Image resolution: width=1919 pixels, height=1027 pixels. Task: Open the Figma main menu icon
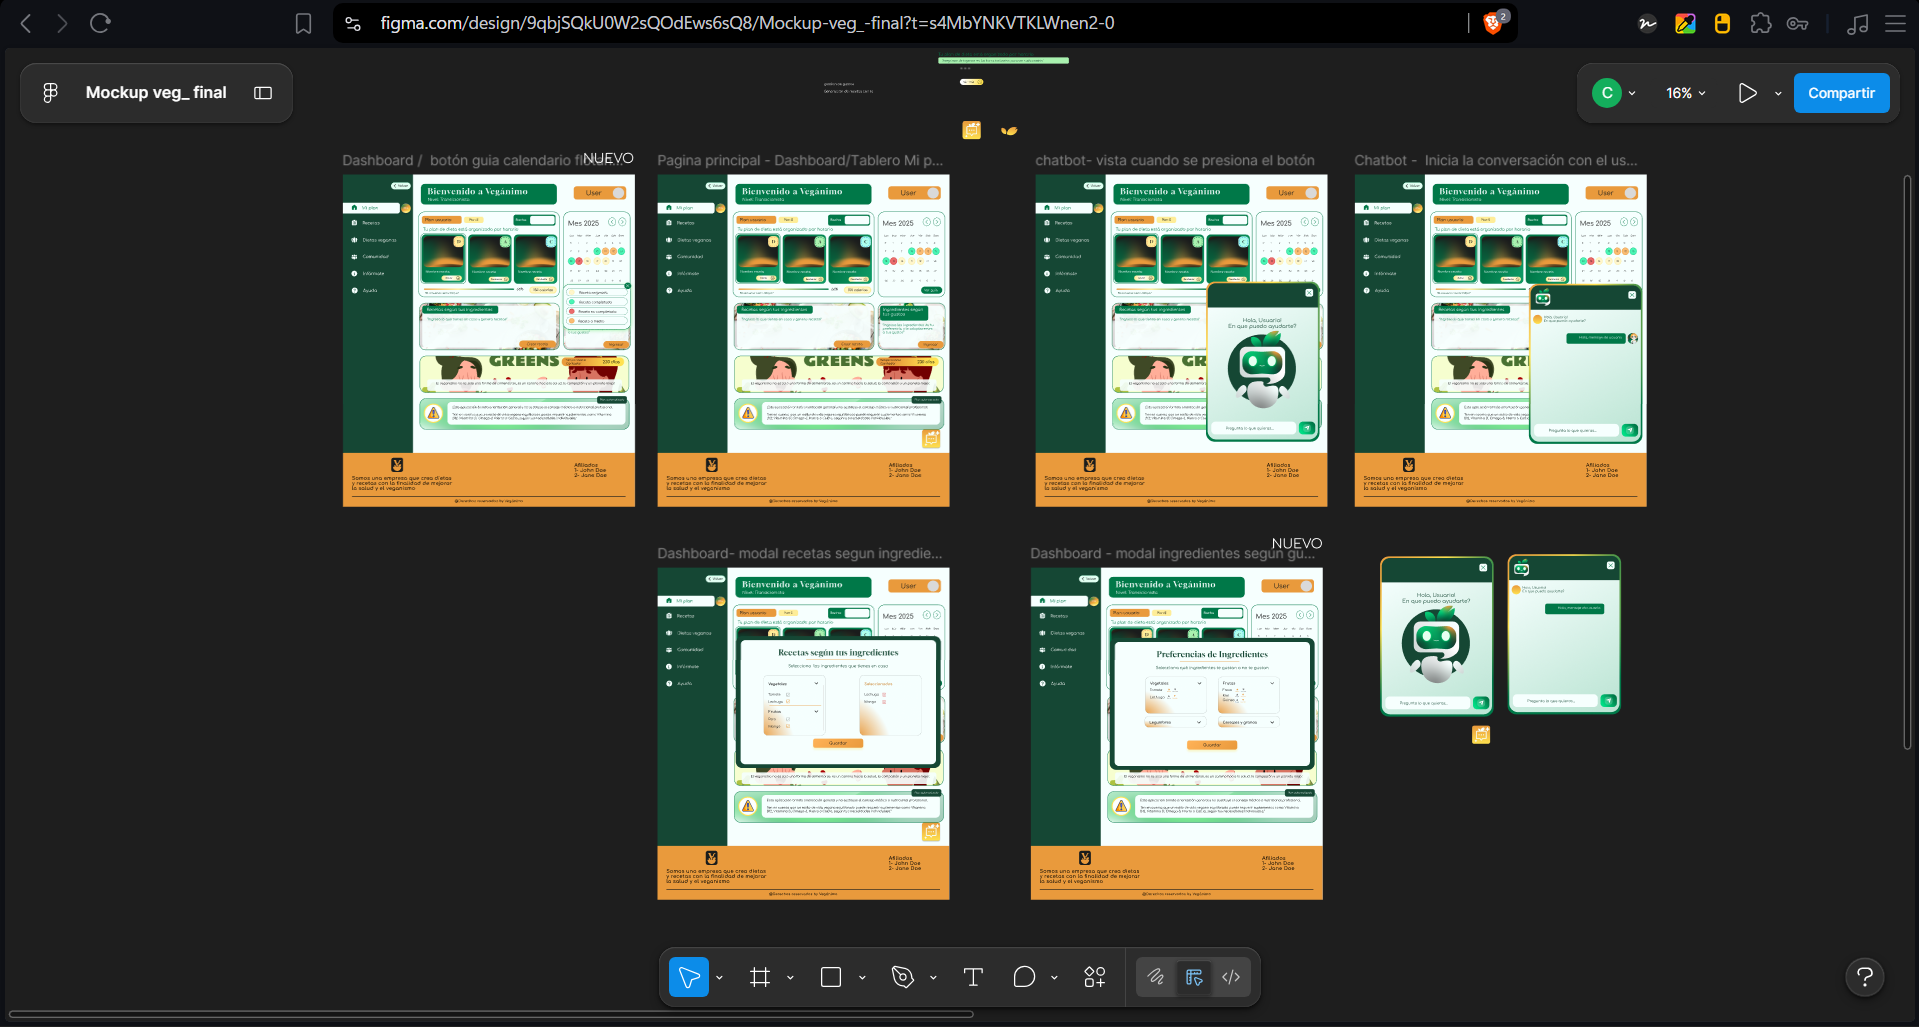click(x=50, y=93)
